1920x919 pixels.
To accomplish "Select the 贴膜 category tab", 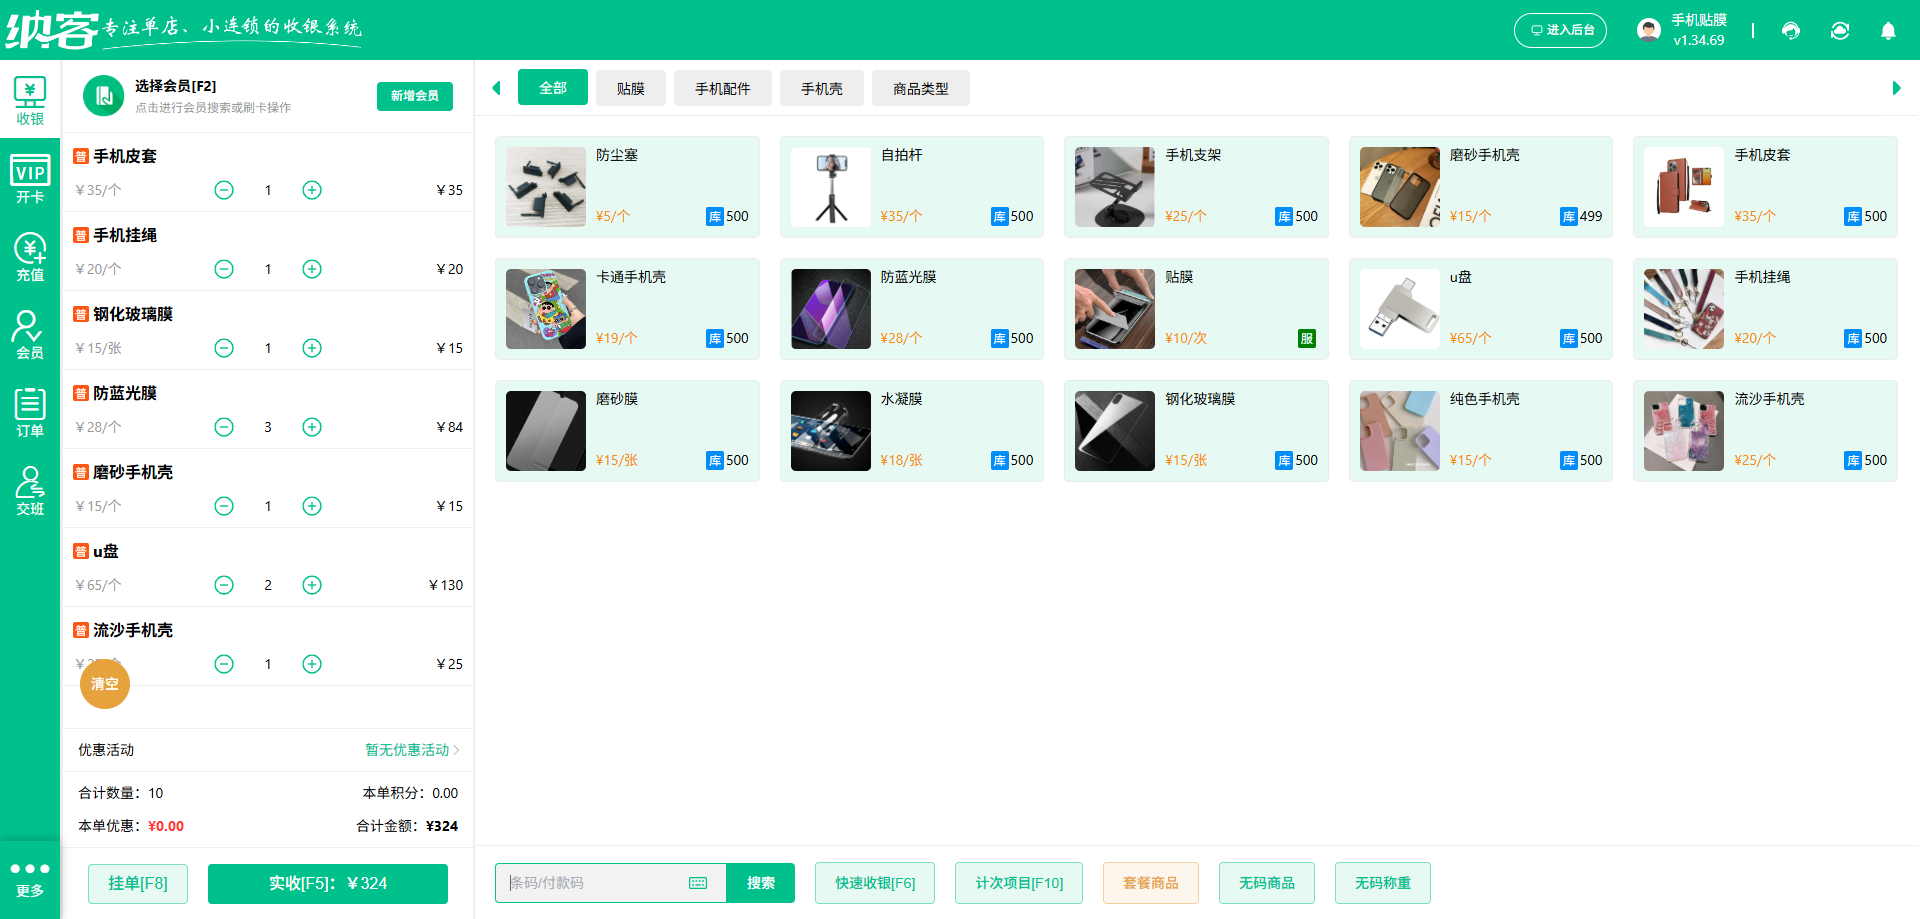I will [x=631, y=88].
